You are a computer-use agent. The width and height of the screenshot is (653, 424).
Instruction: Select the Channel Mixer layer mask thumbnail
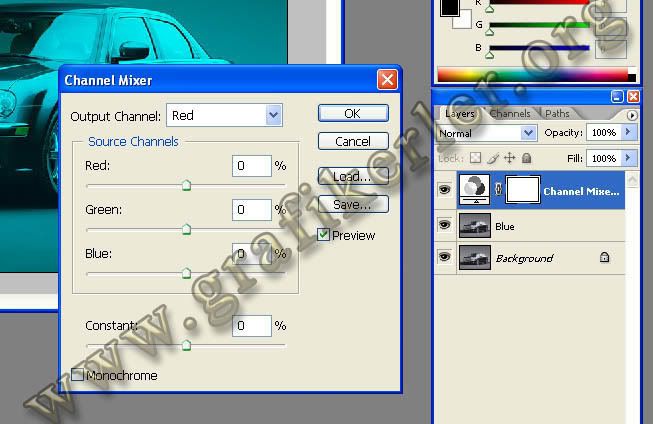click(526, 189)
